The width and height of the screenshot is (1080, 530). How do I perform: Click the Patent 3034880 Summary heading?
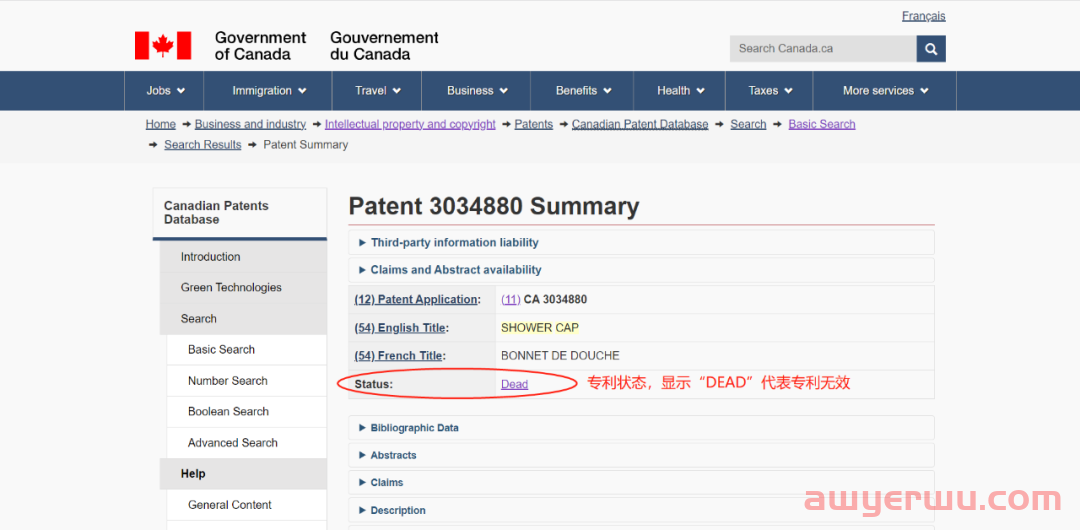pos(494,207)
